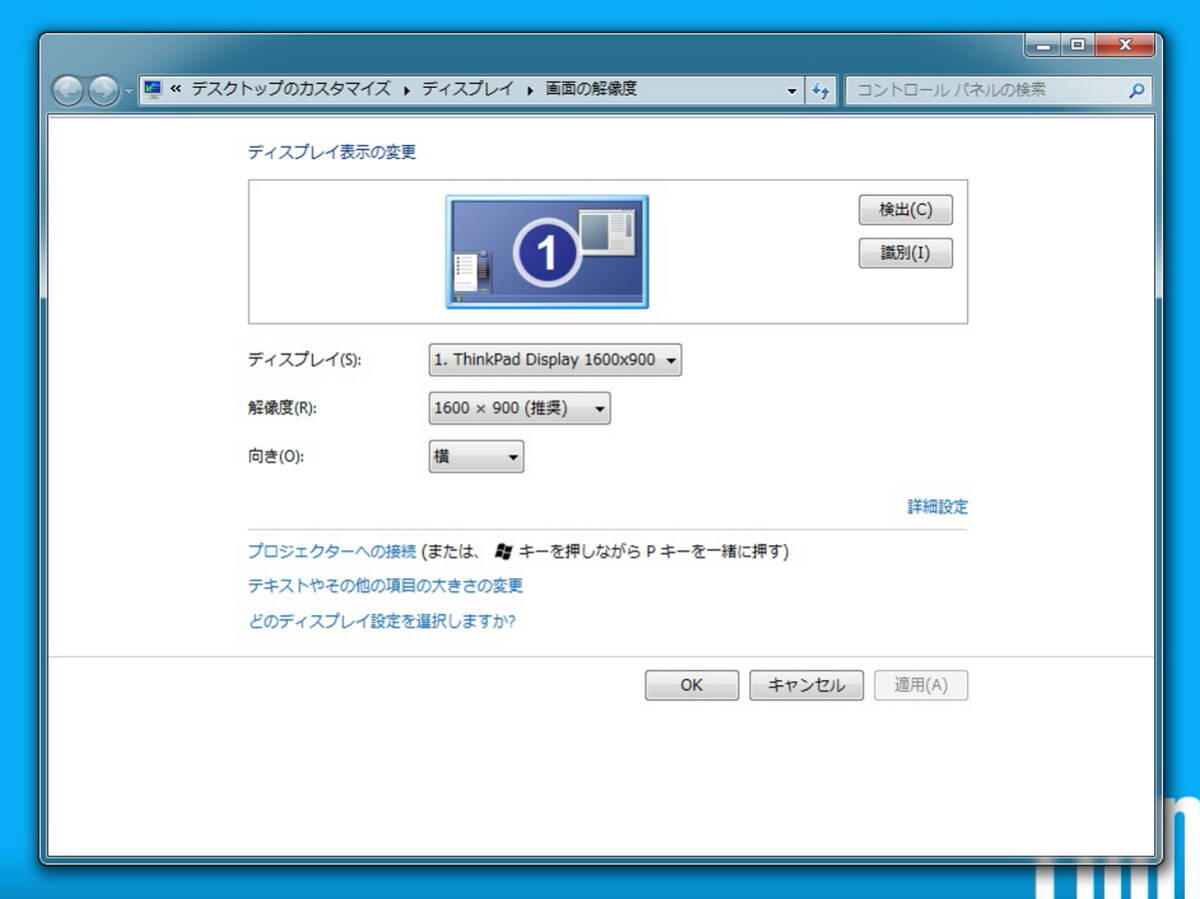Click the OK button
Screen dimensions: 1200x899
(692, 685)
